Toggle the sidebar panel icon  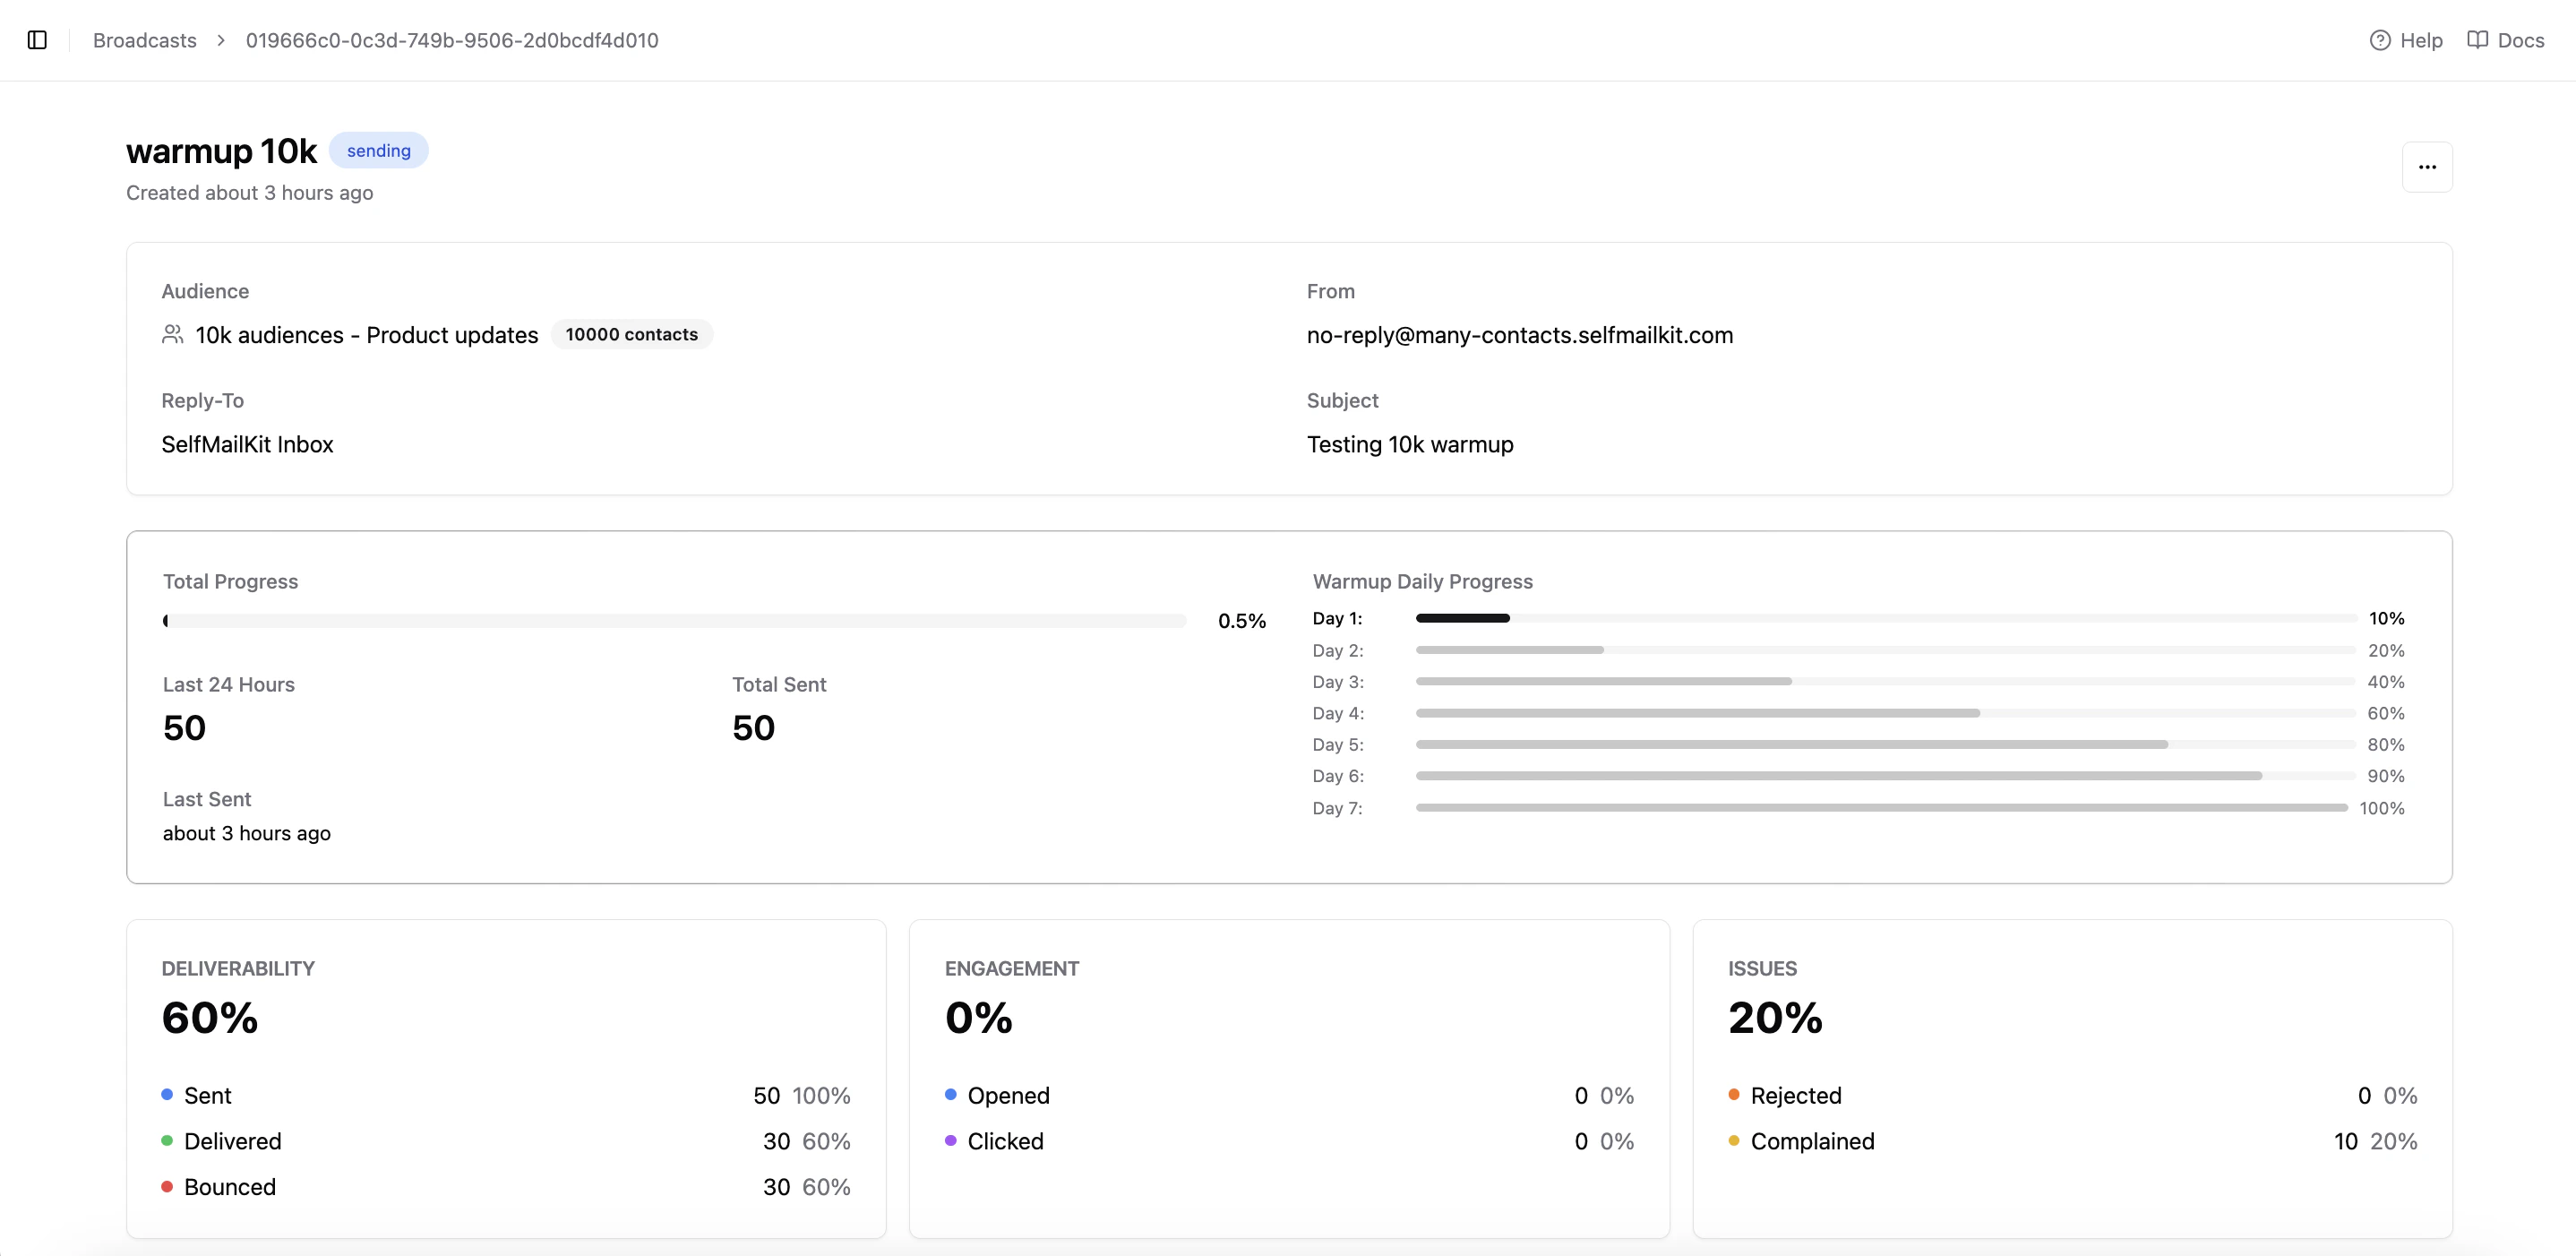pos(37,40)
